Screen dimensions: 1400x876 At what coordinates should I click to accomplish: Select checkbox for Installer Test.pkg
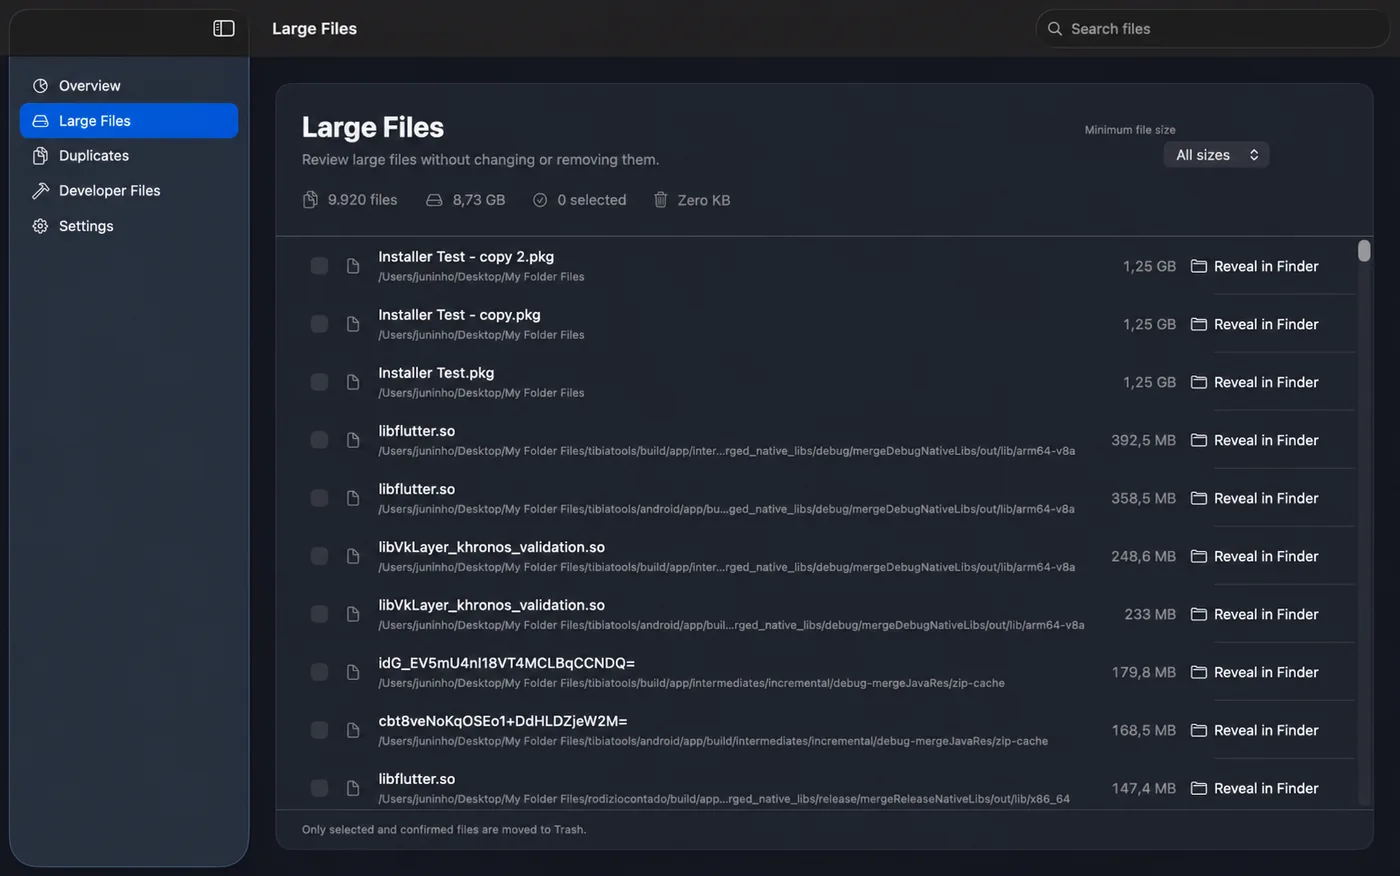pos(319,382)
